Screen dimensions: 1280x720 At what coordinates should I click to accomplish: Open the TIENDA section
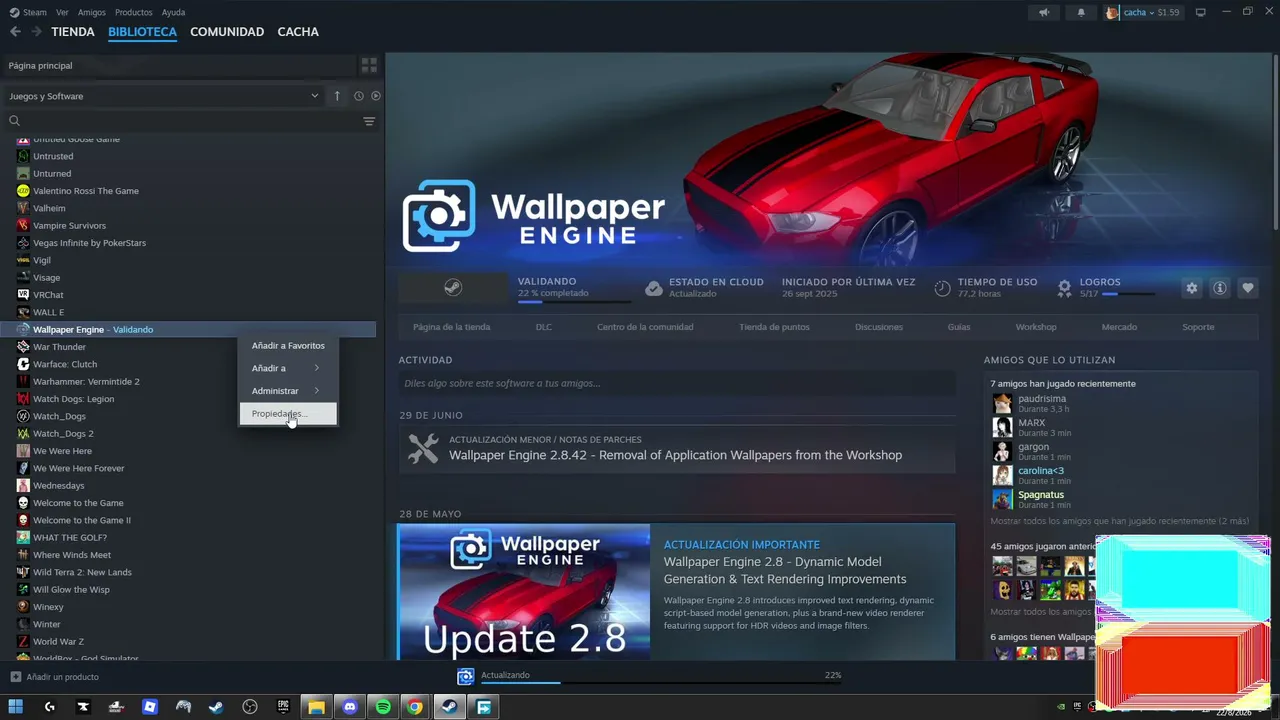73,32
